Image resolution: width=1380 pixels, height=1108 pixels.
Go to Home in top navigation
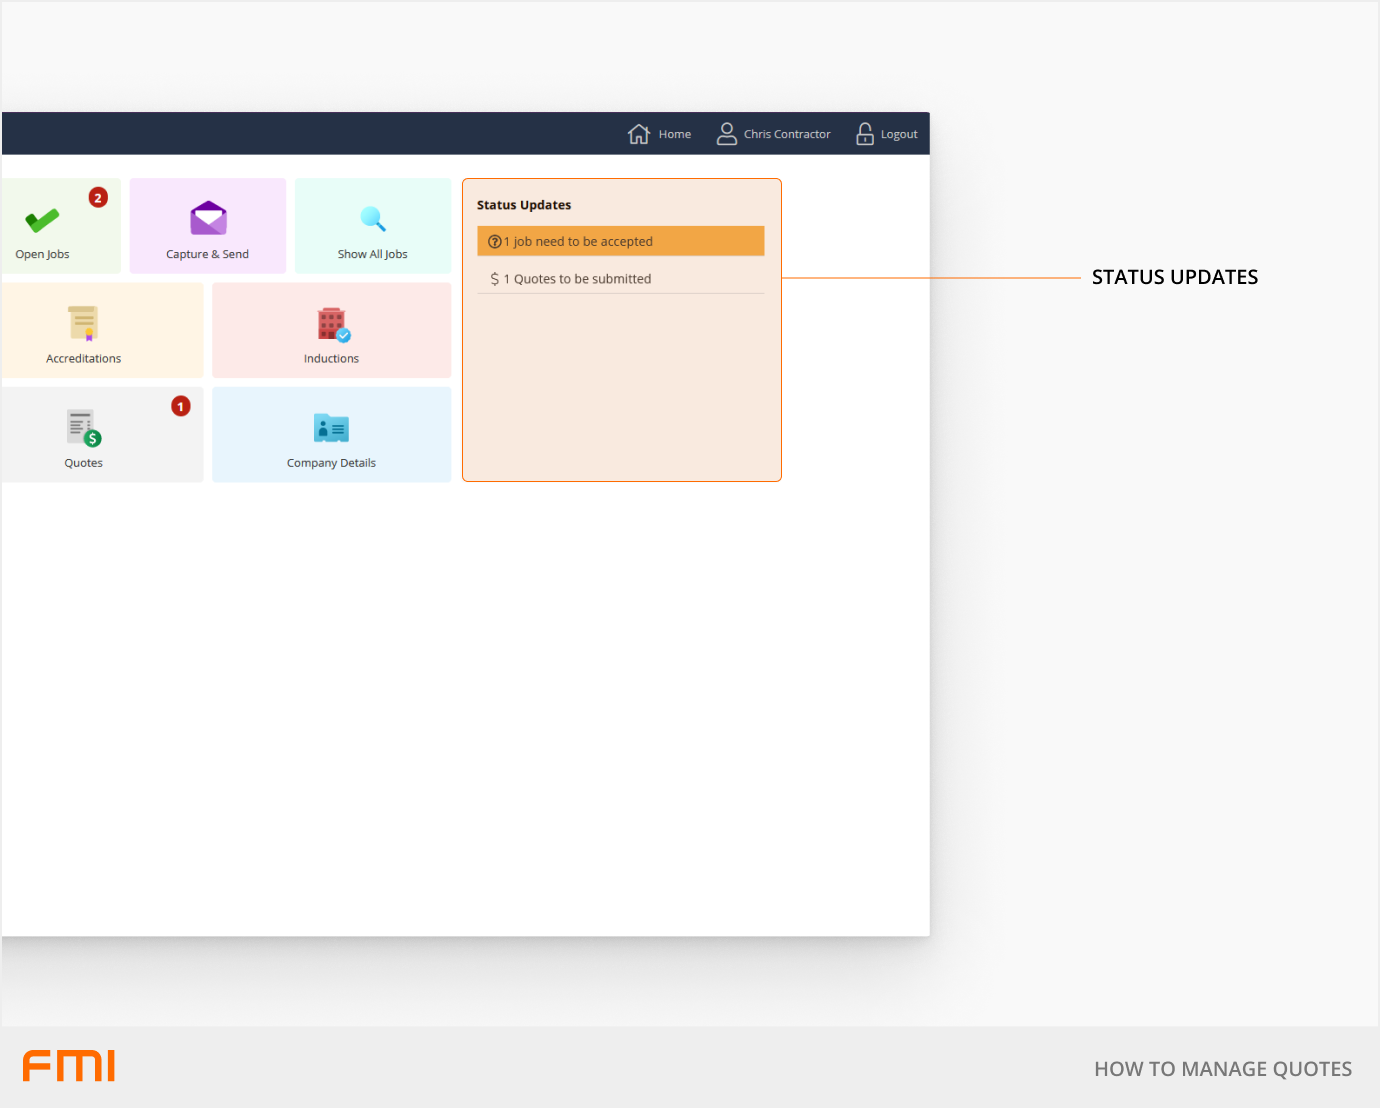click(674, 134)
